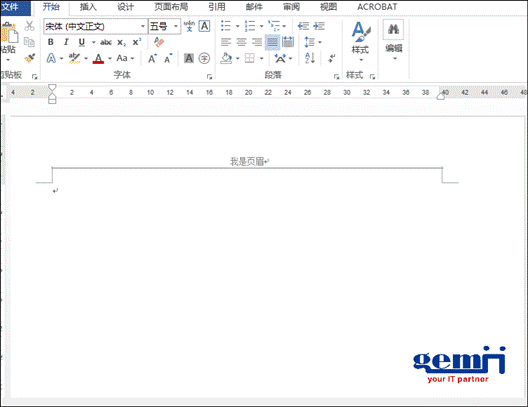
Task: Click Increase Indent icon
Action: 319,26
